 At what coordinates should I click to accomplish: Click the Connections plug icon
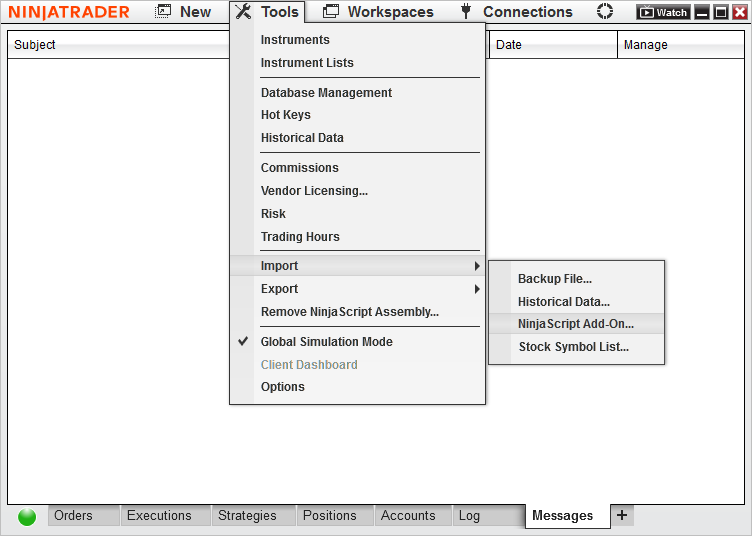(466, 12)
